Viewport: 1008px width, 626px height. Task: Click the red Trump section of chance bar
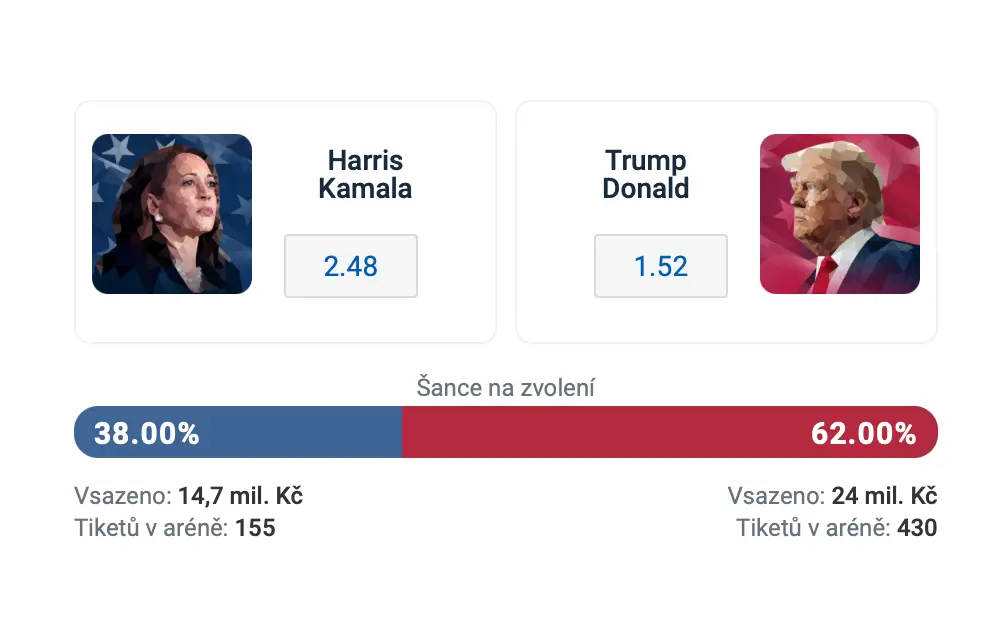(x=600, y=432)
